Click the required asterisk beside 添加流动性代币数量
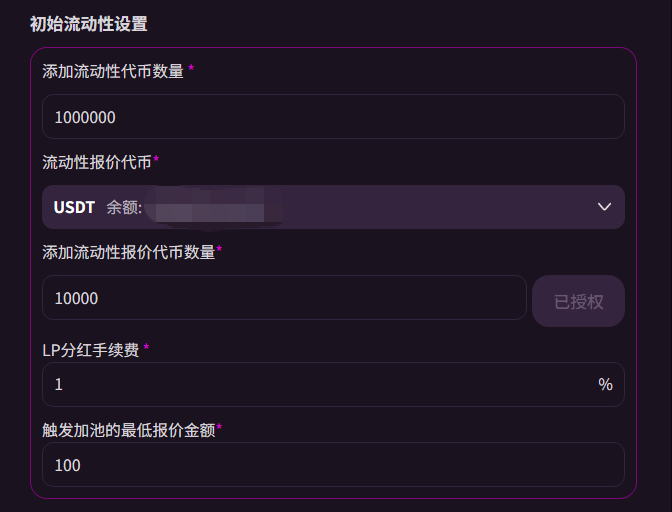 pos(191,69)
